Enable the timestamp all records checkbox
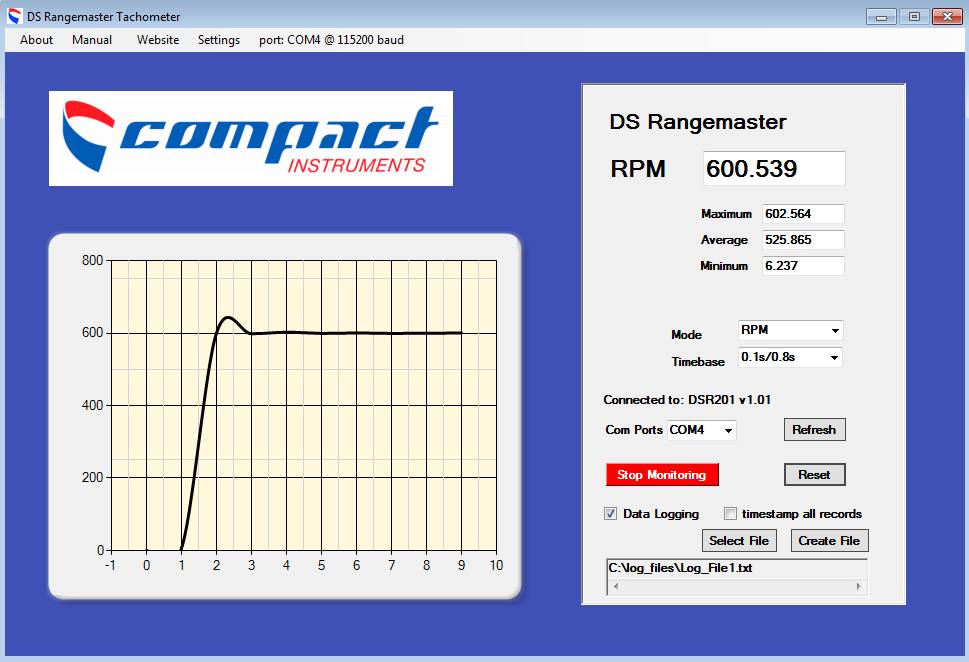Viewport: 969px width, 662px height. pos(730,514)
